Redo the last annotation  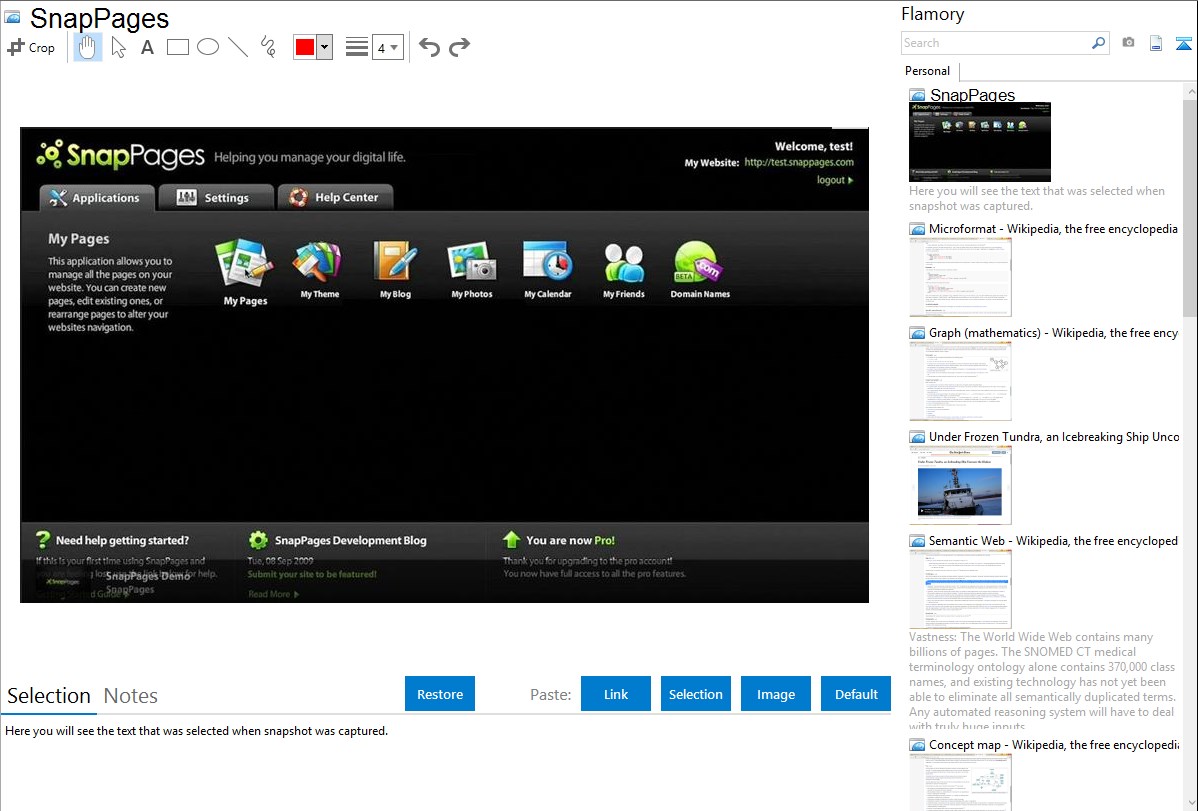coord(459,47)
